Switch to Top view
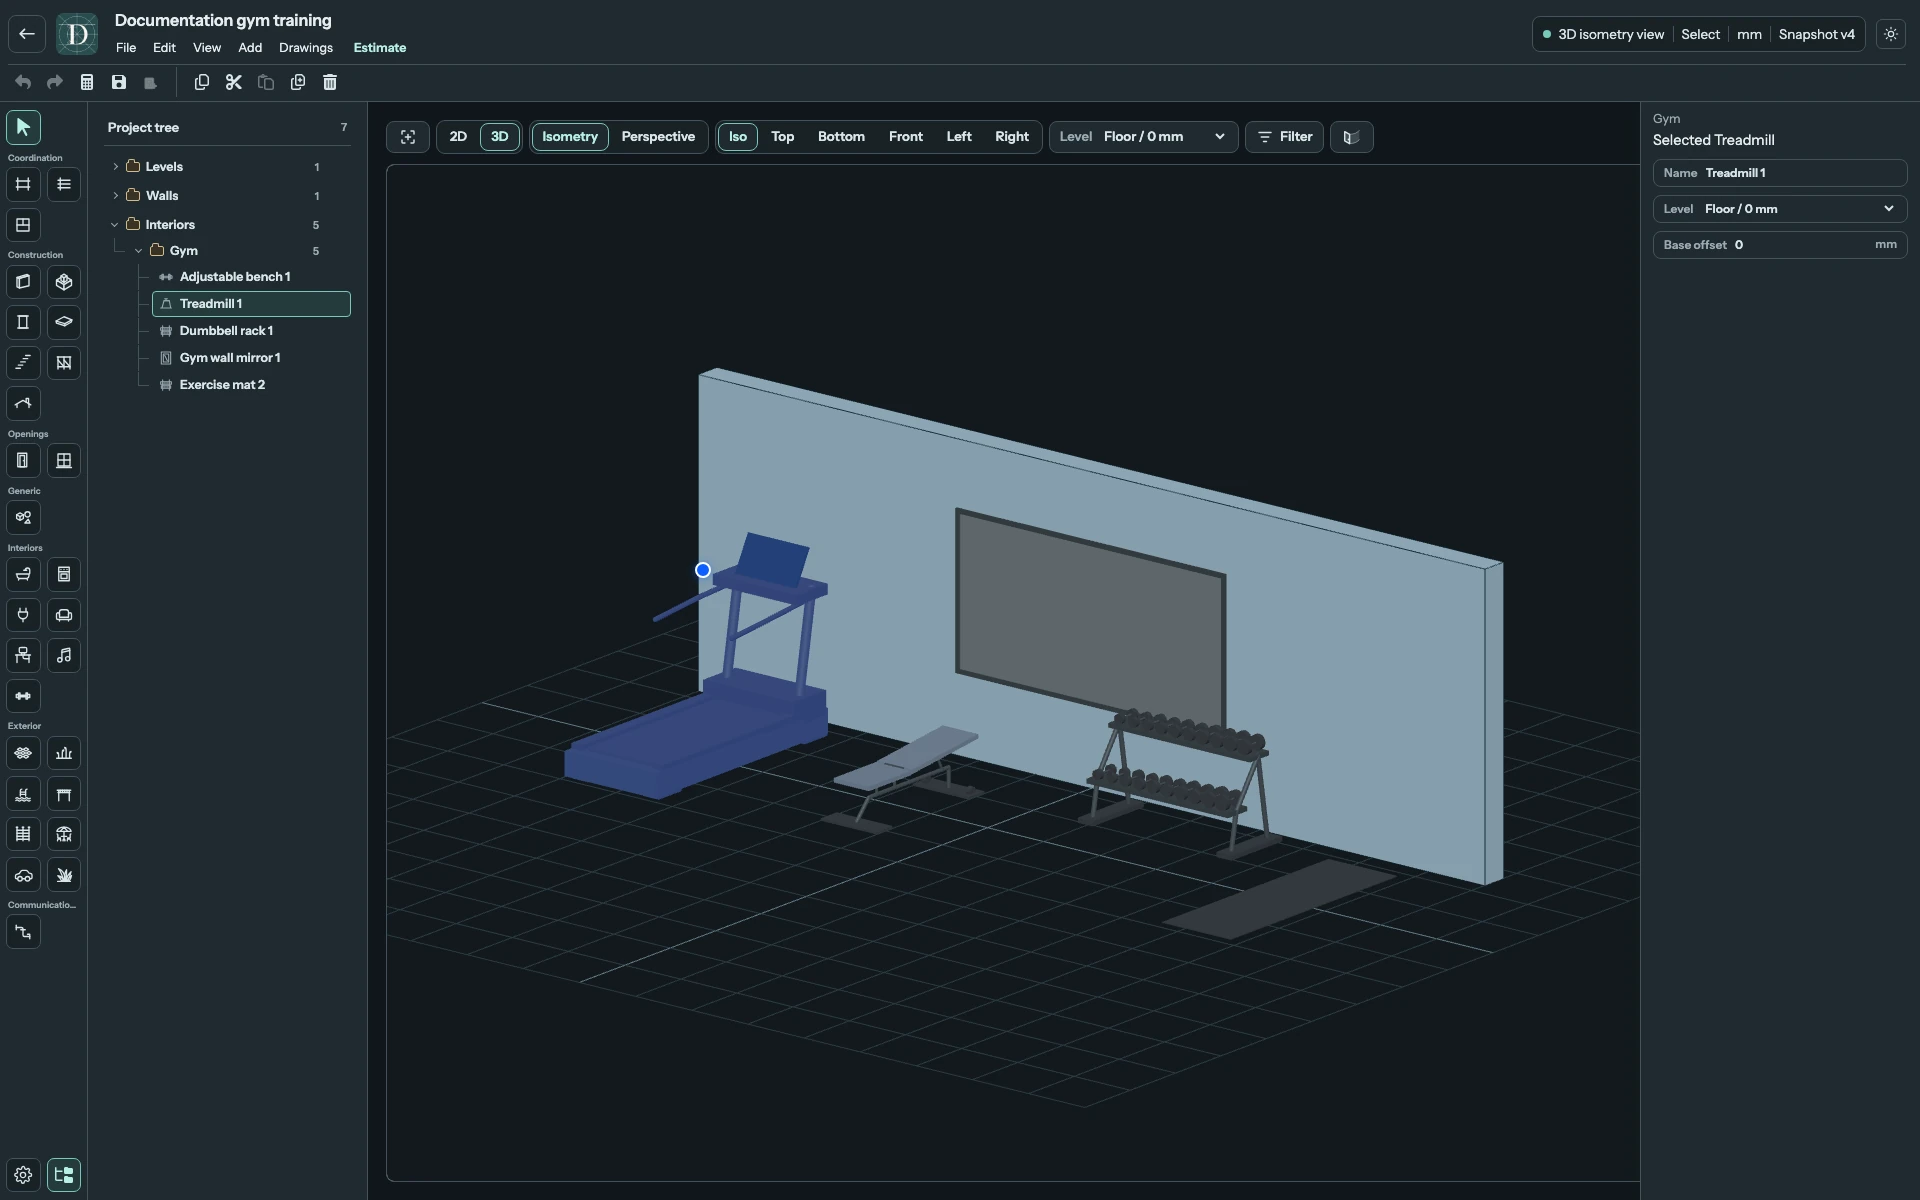This screenshot has width=1920, height=1200. 783,137
